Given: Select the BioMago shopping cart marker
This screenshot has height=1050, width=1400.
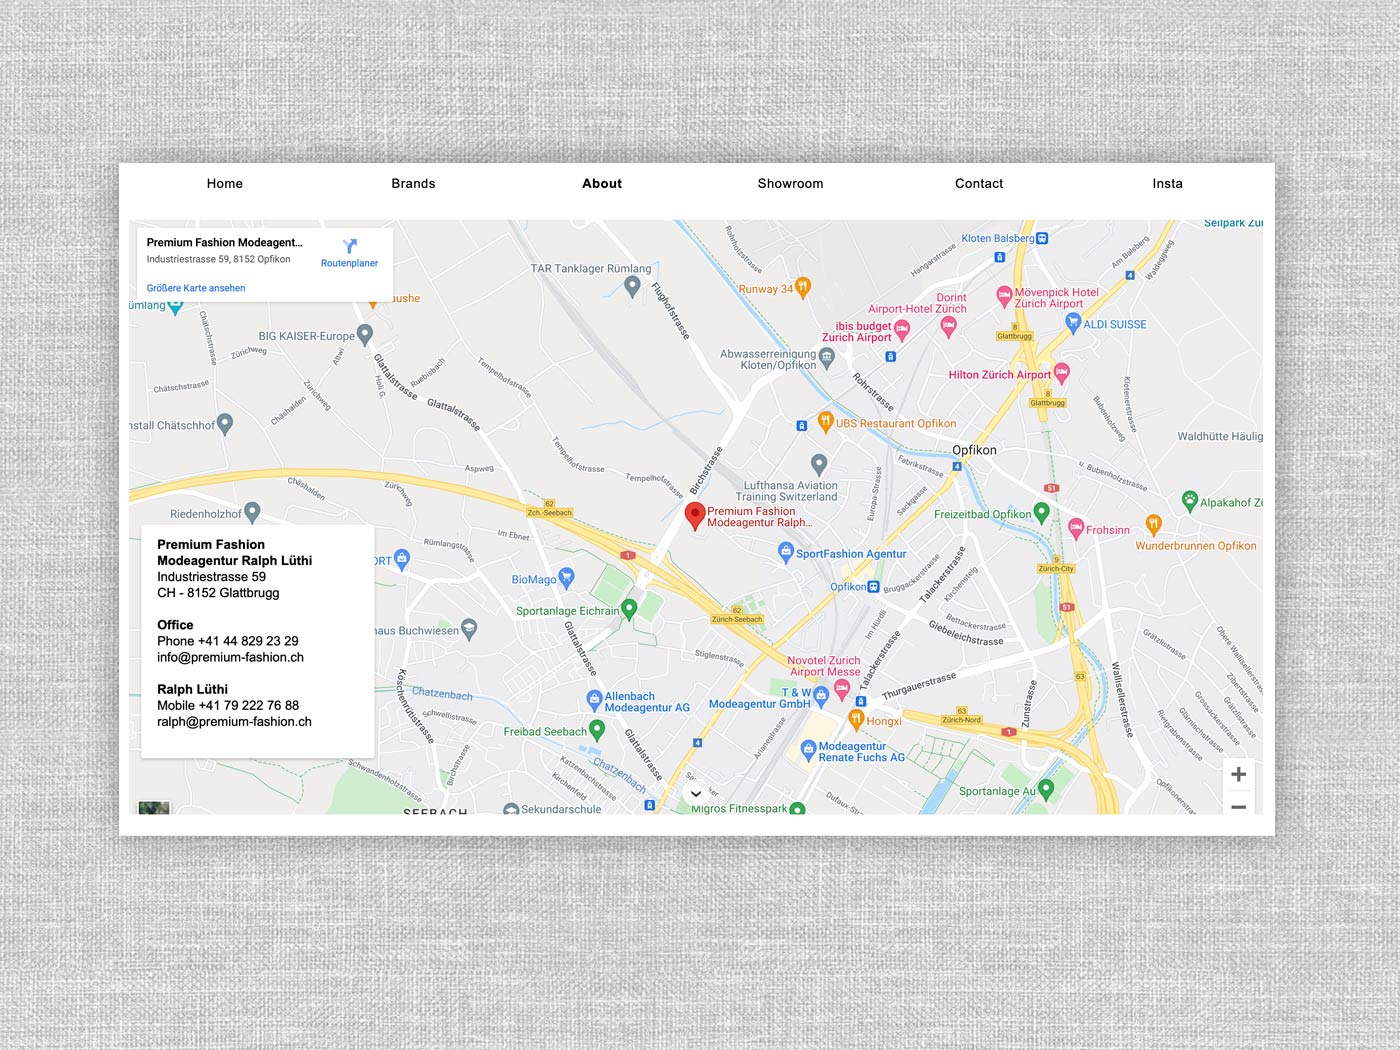Looking at the screenshot, I should pos(567,577).
